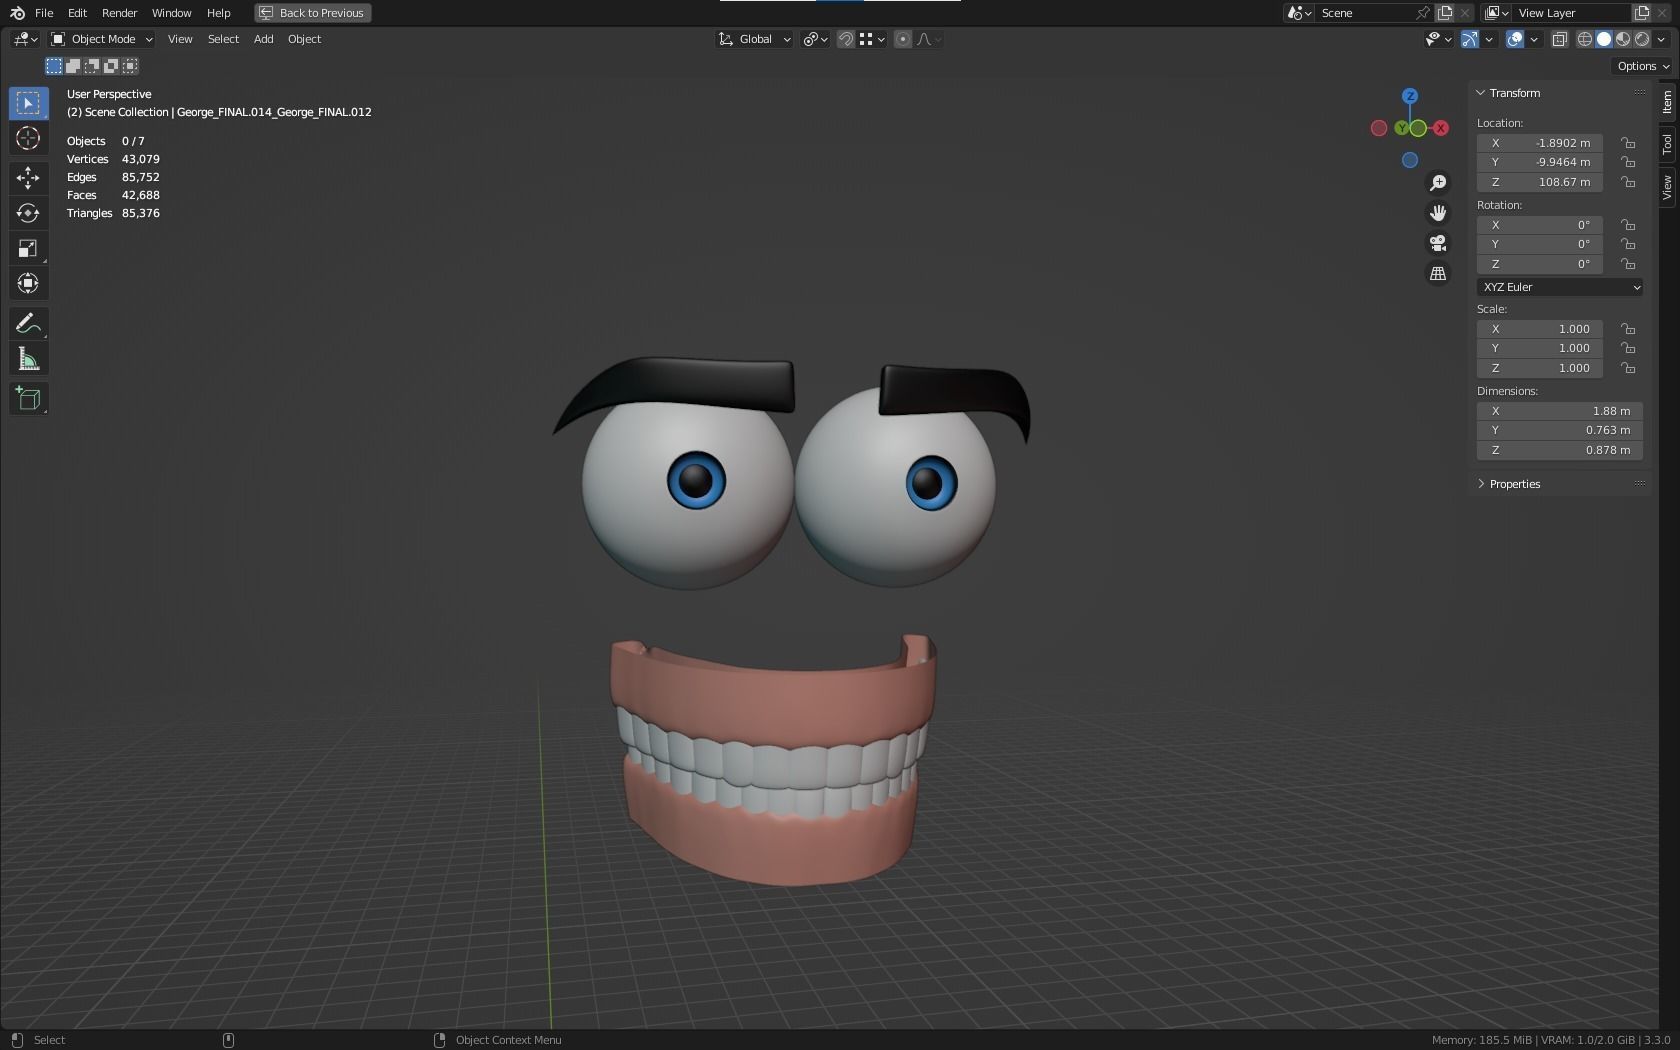Switch to wireframe shading
1680x1050 pixels.
pyautogui.click(x=1585, y=39)
